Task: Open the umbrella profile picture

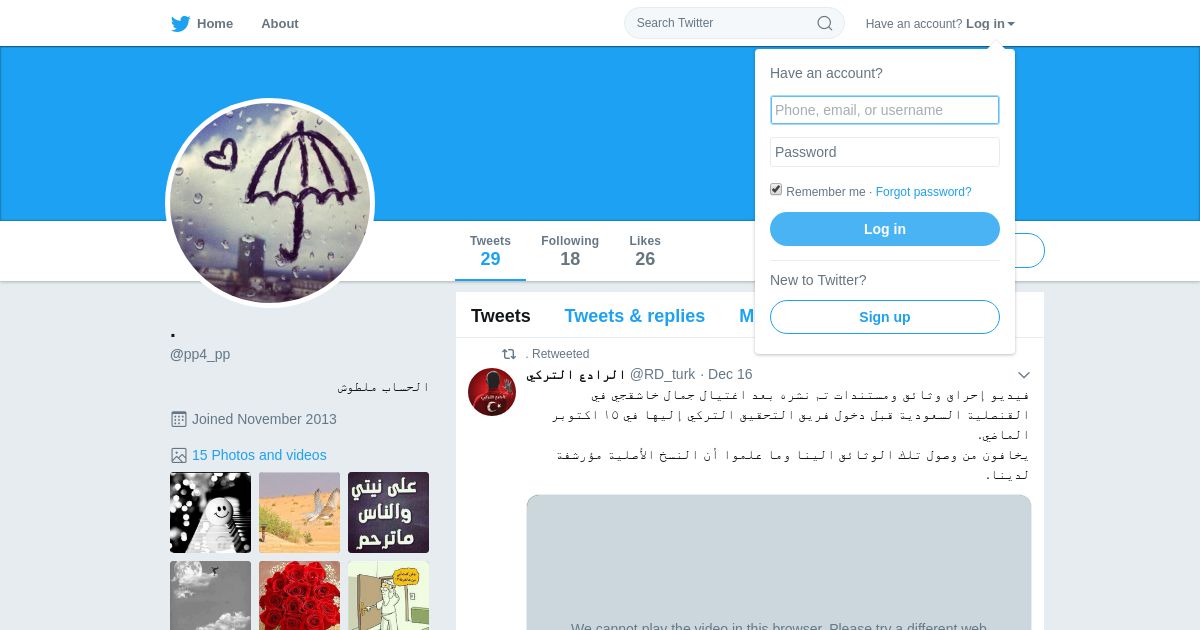Action: click(270, 203)
